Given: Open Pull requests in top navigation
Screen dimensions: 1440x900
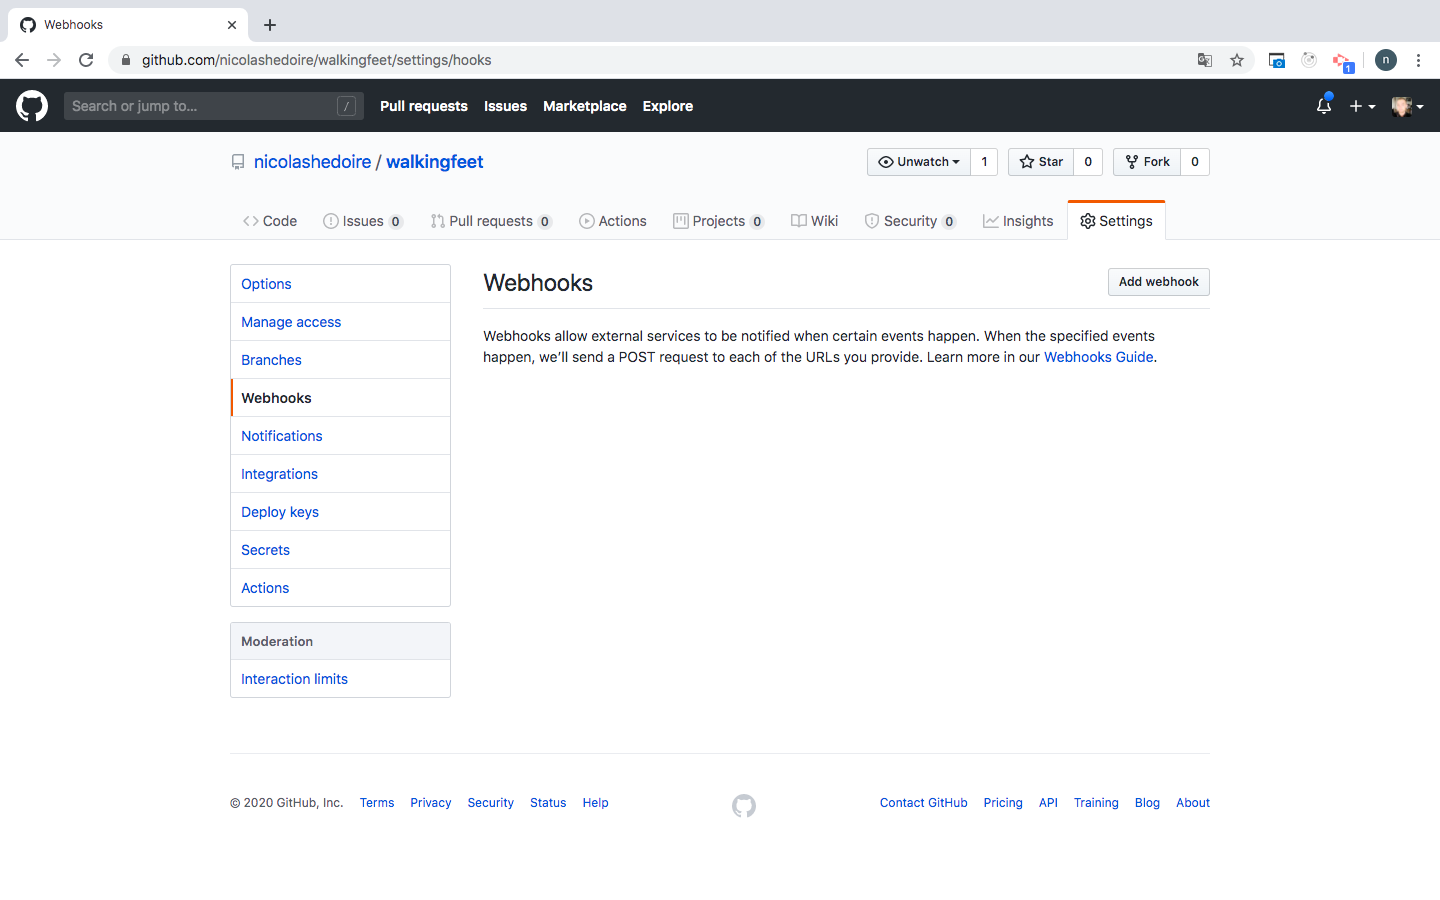Looking at the screenshot, I should [424, 106].
